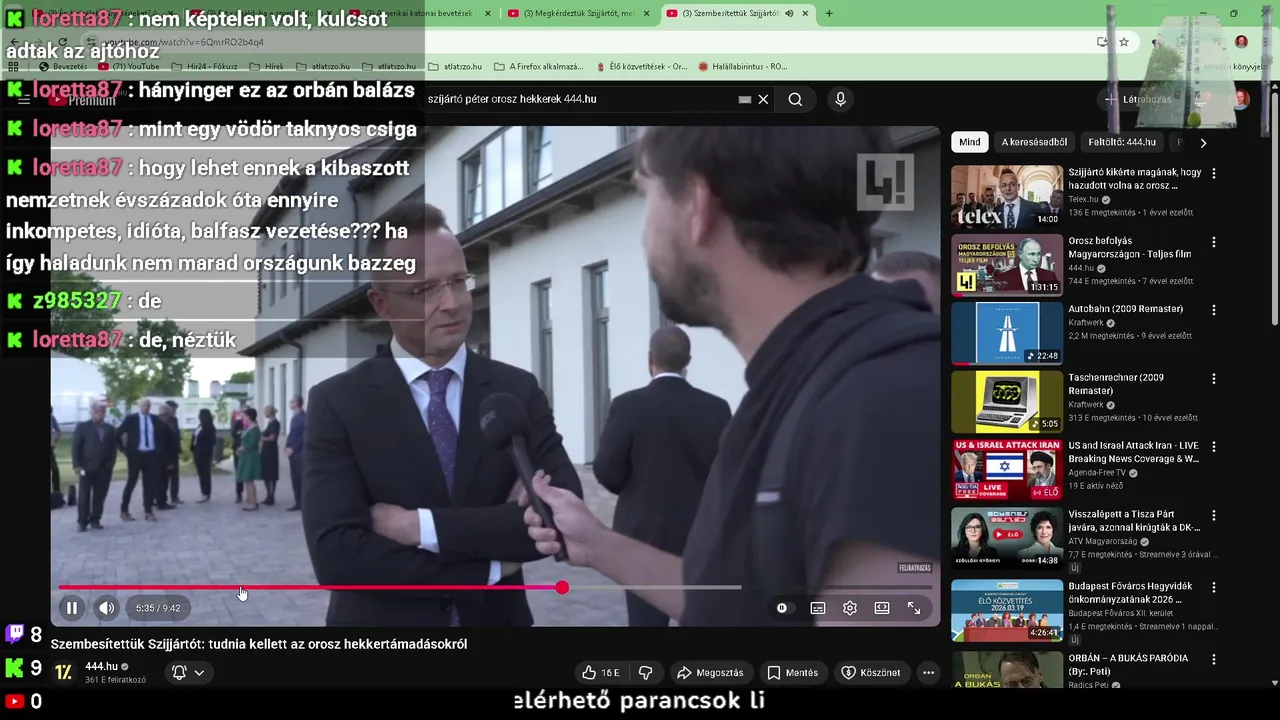Open ORBÁN – A BUKÁS PARÓDIA video
Image resolution: width=1280 pixels, height=720 pixels.
(1007, 670)
